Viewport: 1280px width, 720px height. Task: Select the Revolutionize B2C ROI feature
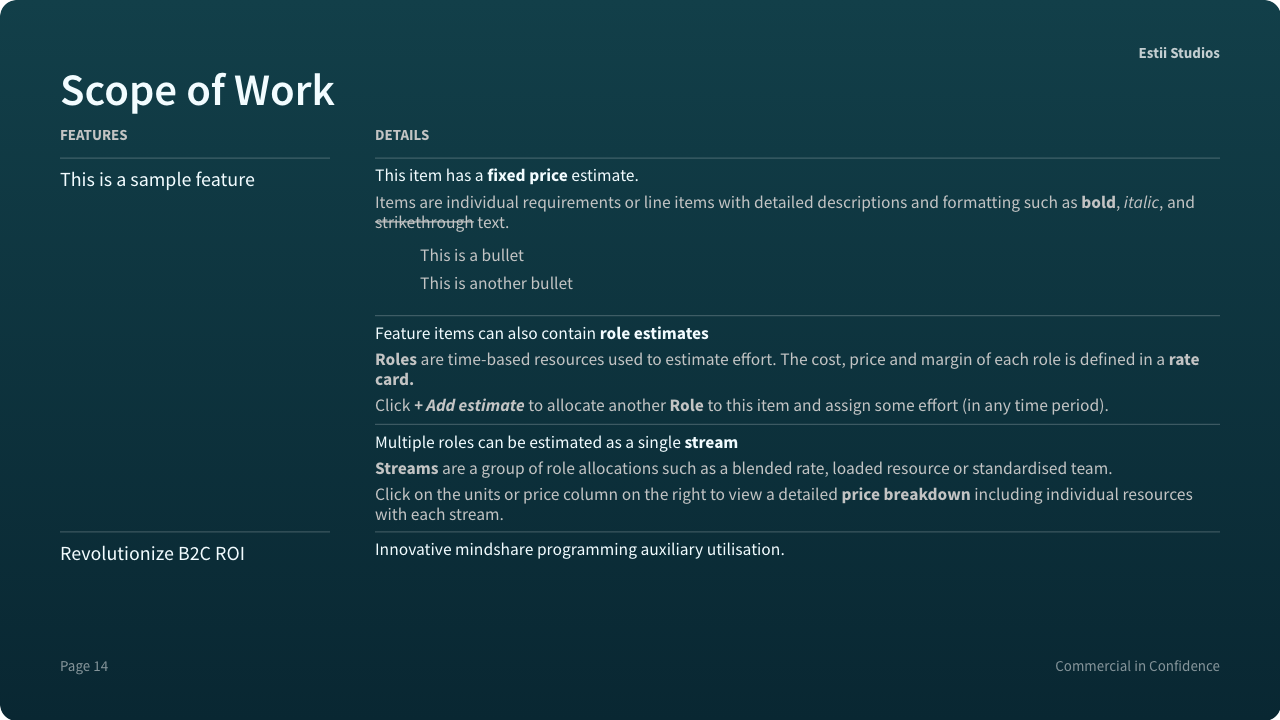click(152, 554)
